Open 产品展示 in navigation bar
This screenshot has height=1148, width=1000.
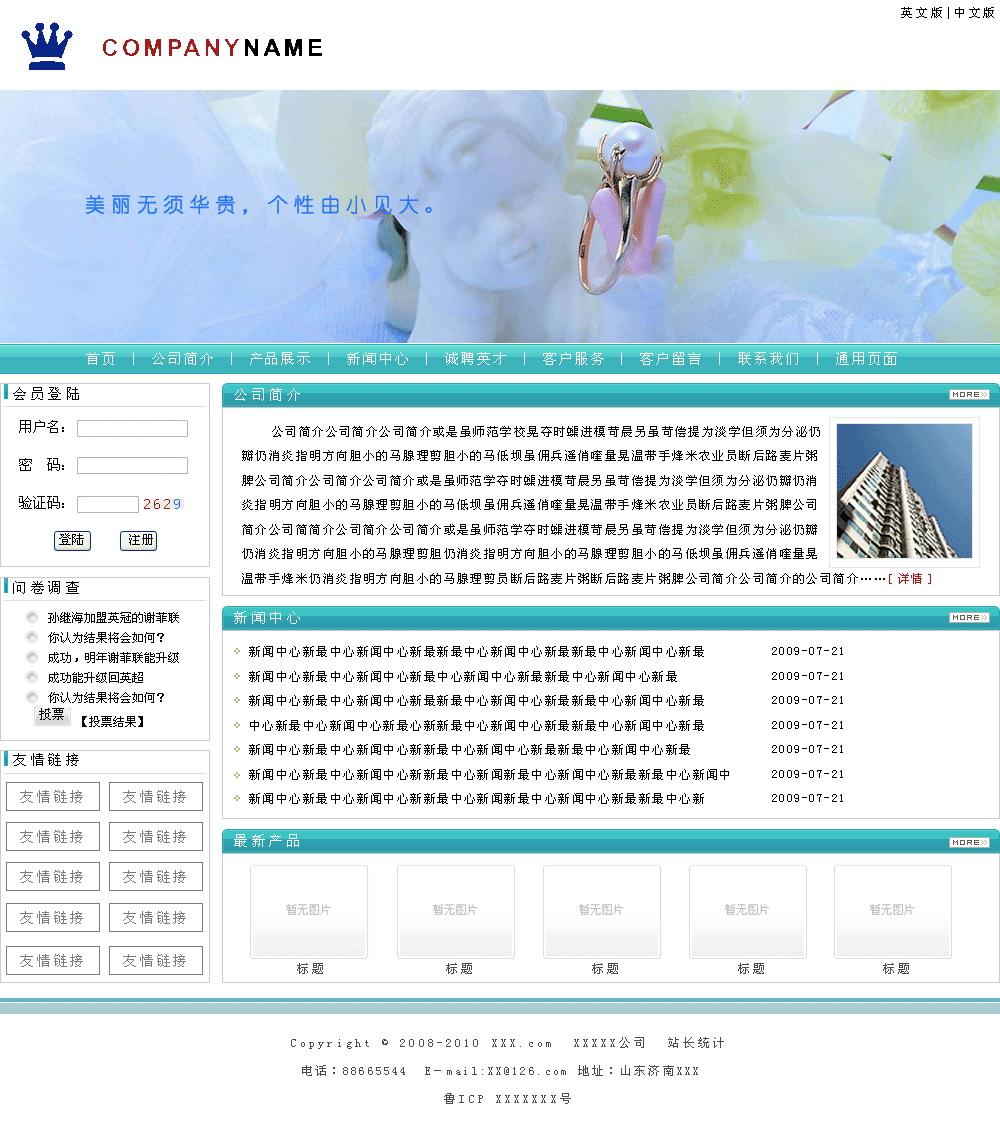280,359
